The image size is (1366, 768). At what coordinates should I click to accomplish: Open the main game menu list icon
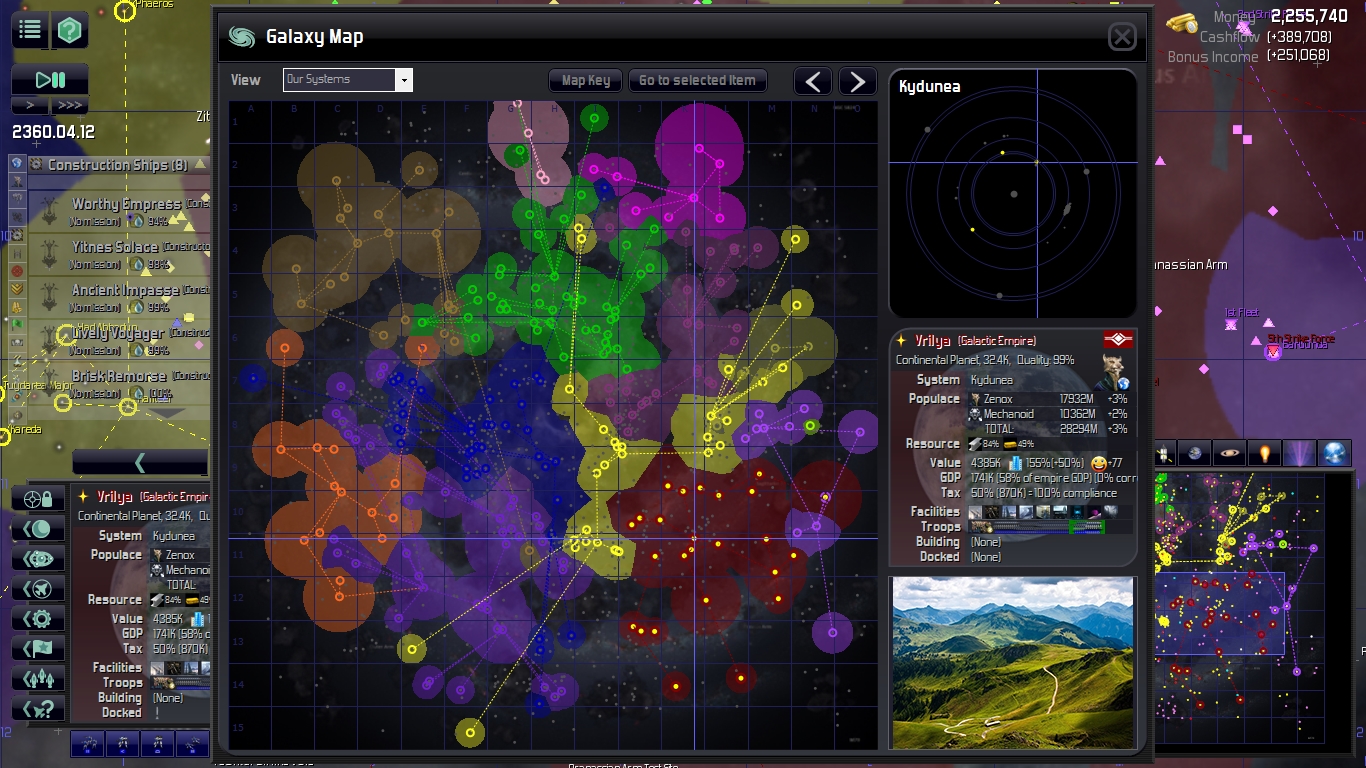(30, 30)
